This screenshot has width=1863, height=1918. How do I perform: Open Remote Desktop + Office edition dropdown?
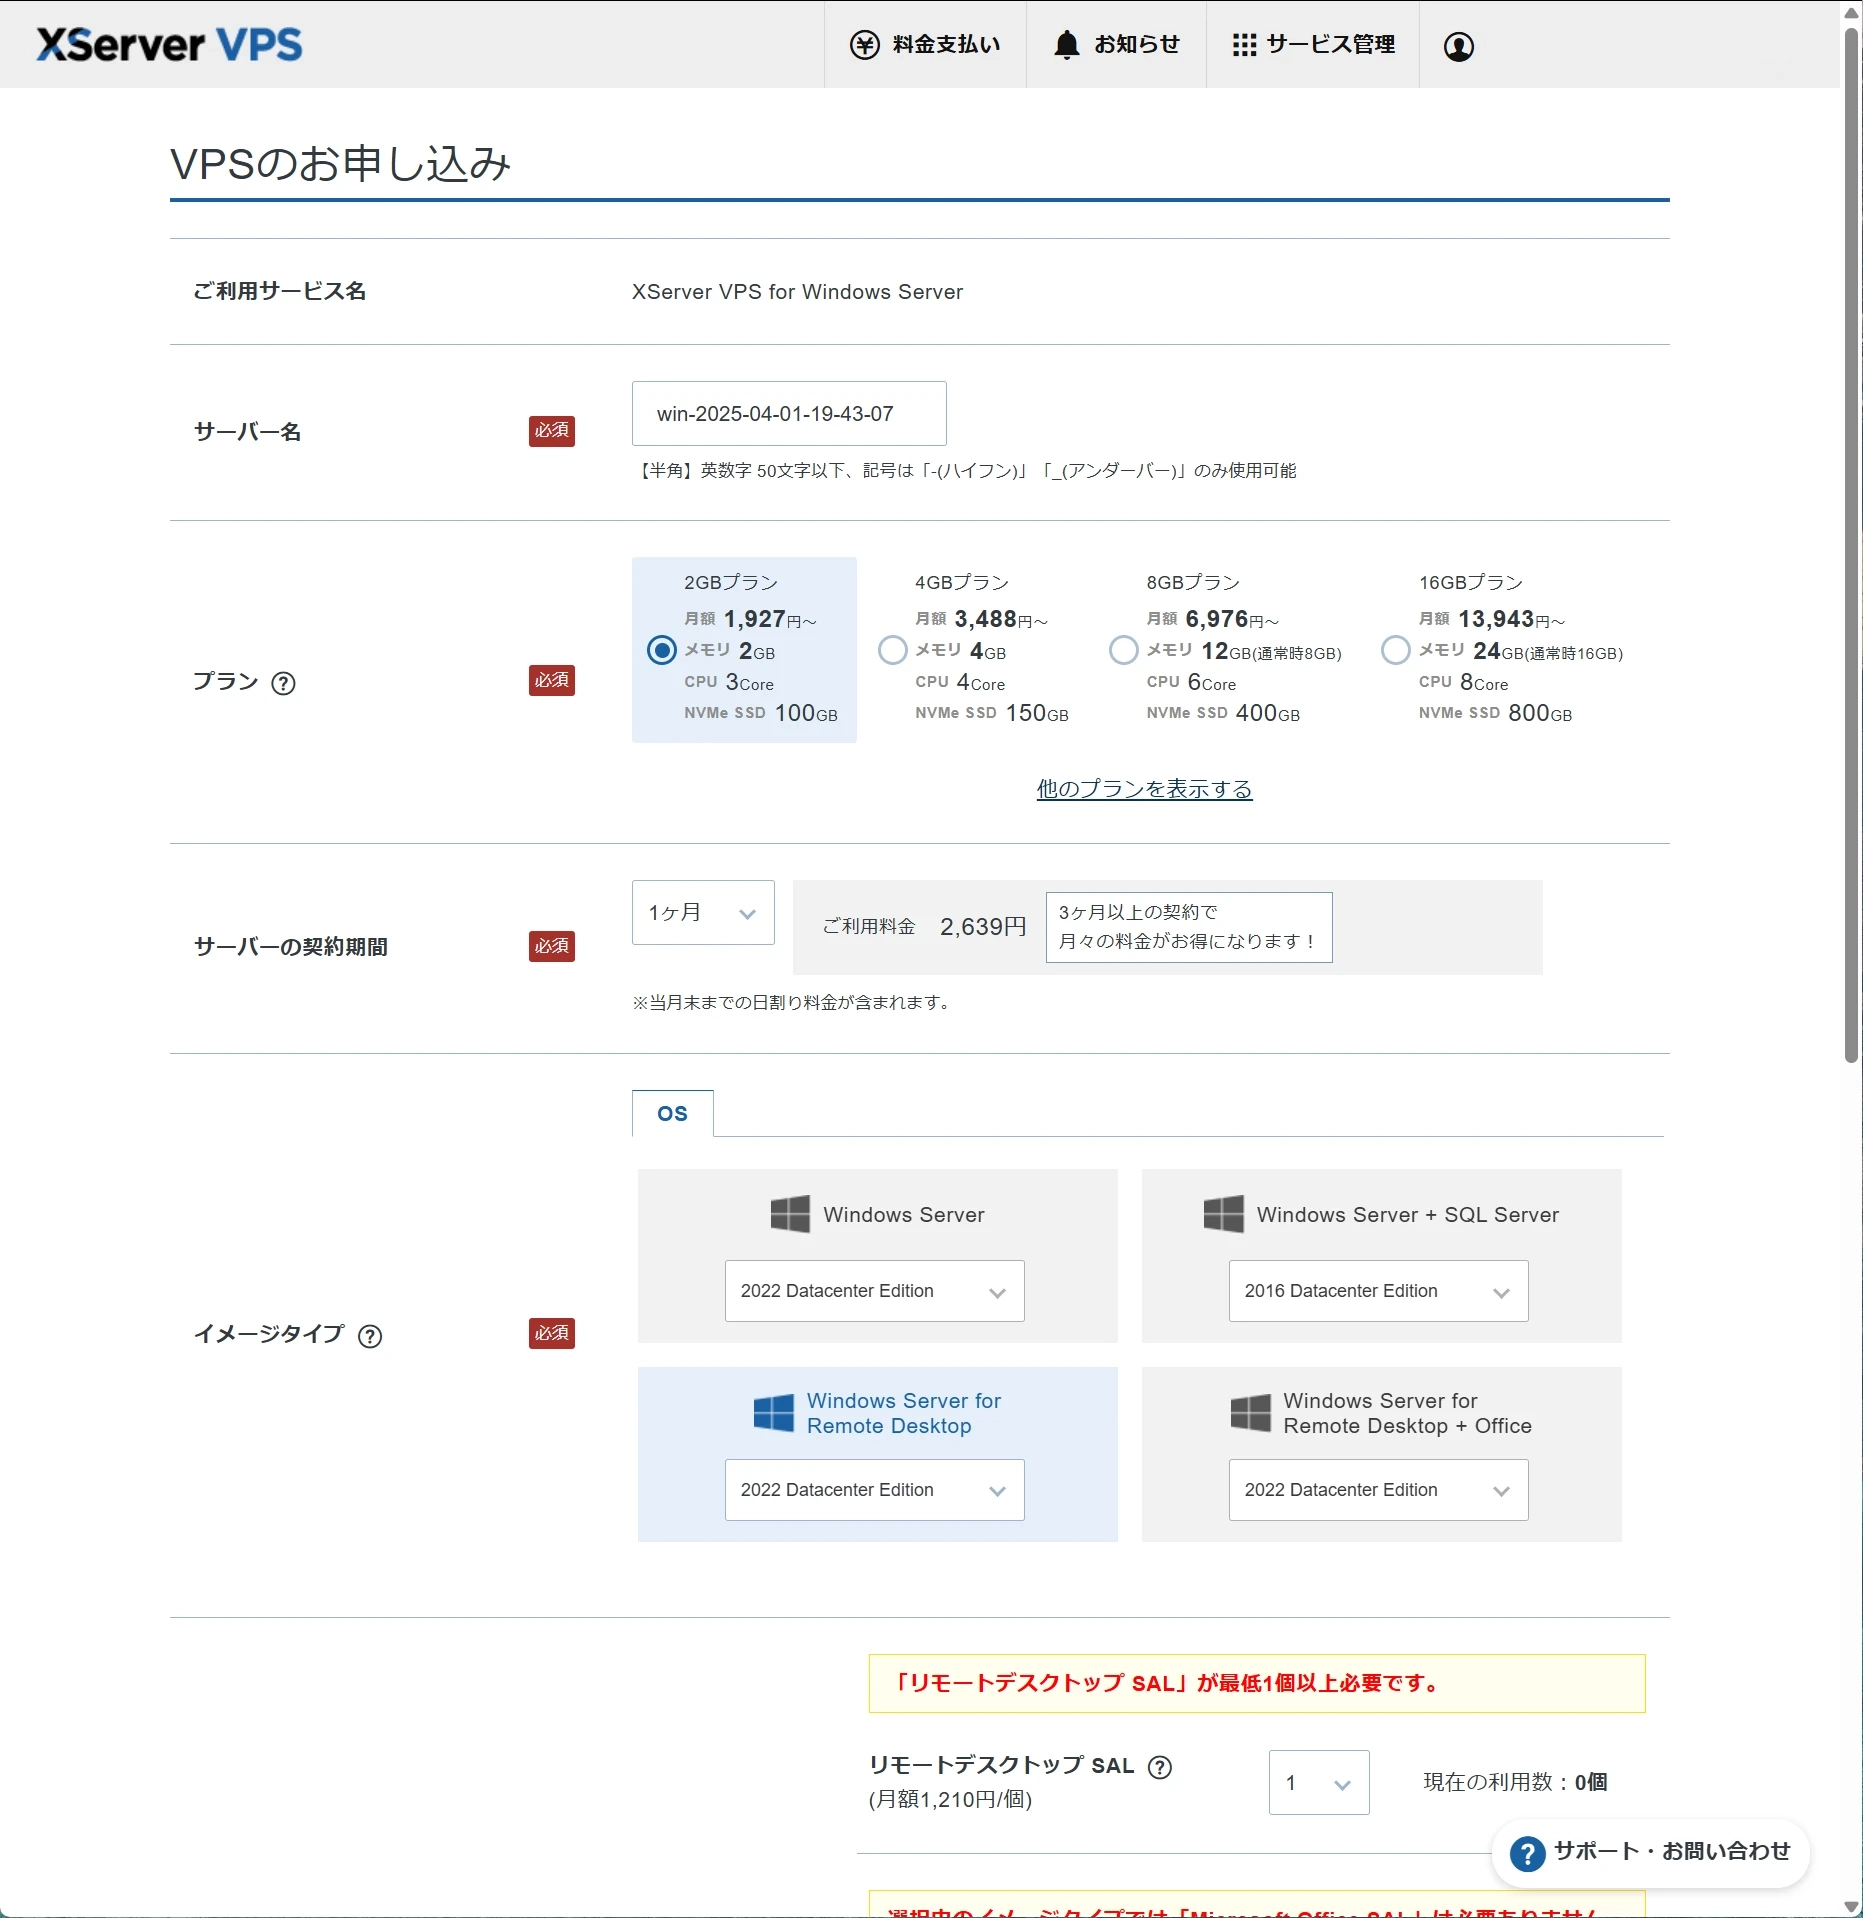1378,1490
